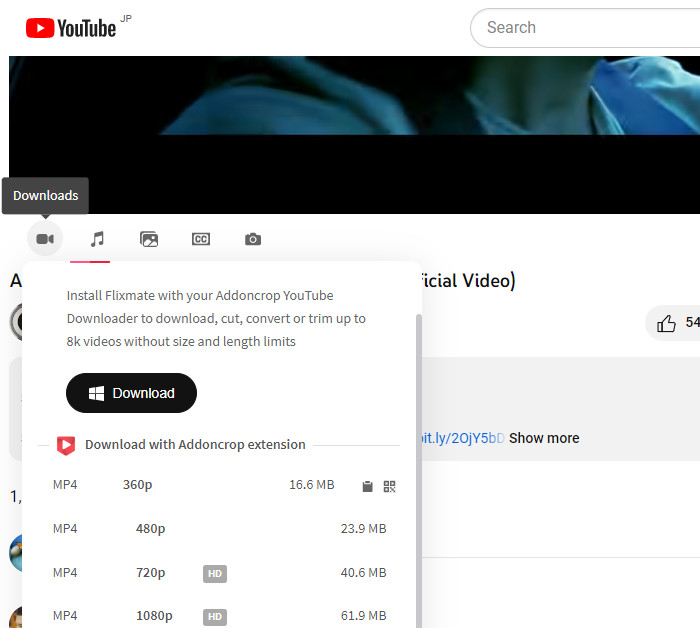
Task: Click the Windows Download button for Flixmate
Action: point(131,393)
